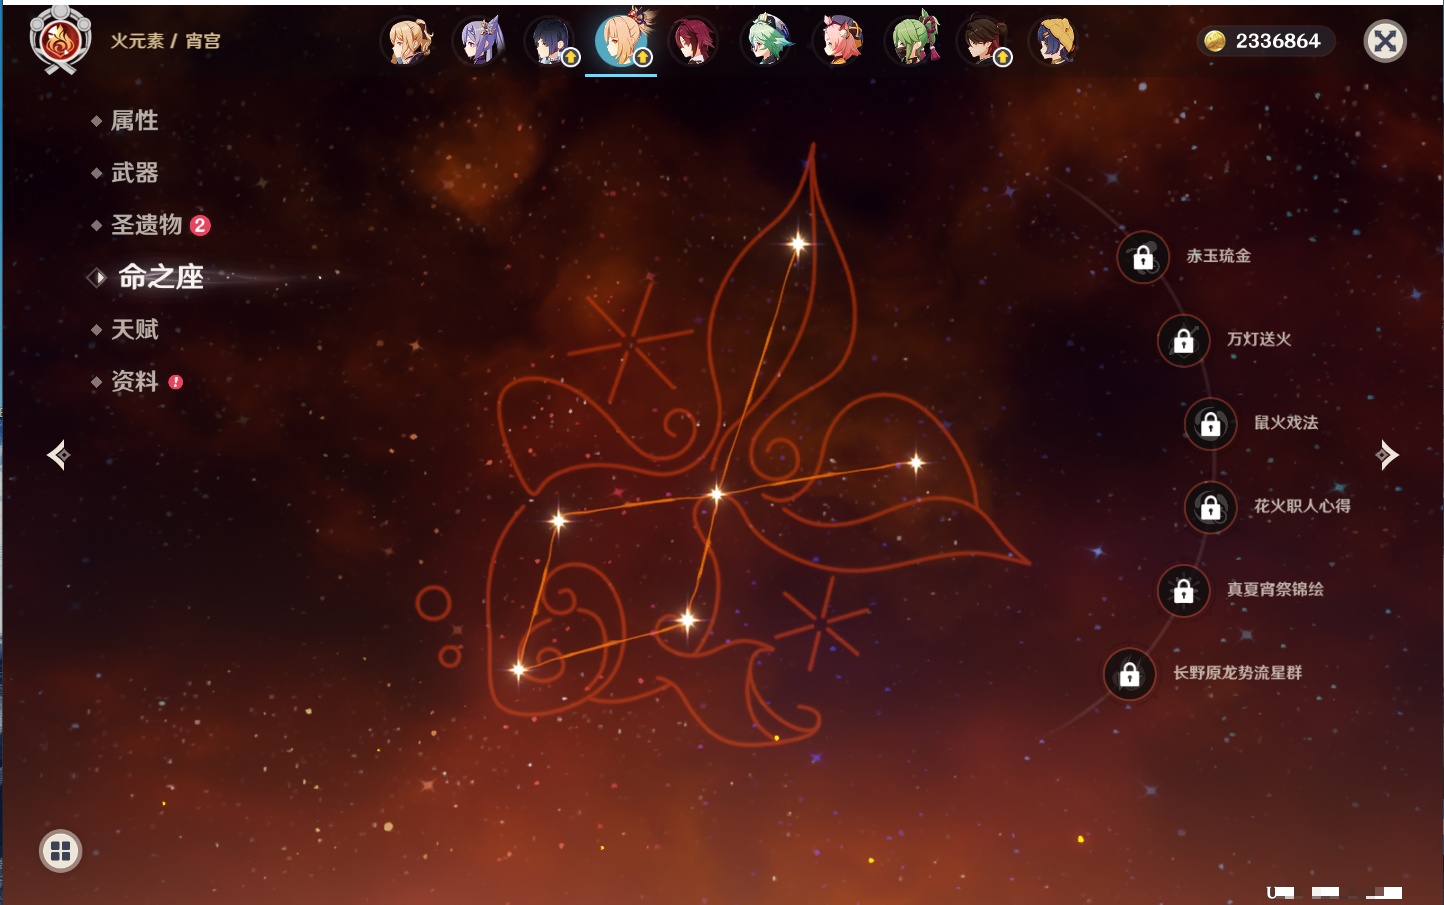Click the lock icon beside 鼠火戏法

pyautogui.click(x=1211, y=423)
